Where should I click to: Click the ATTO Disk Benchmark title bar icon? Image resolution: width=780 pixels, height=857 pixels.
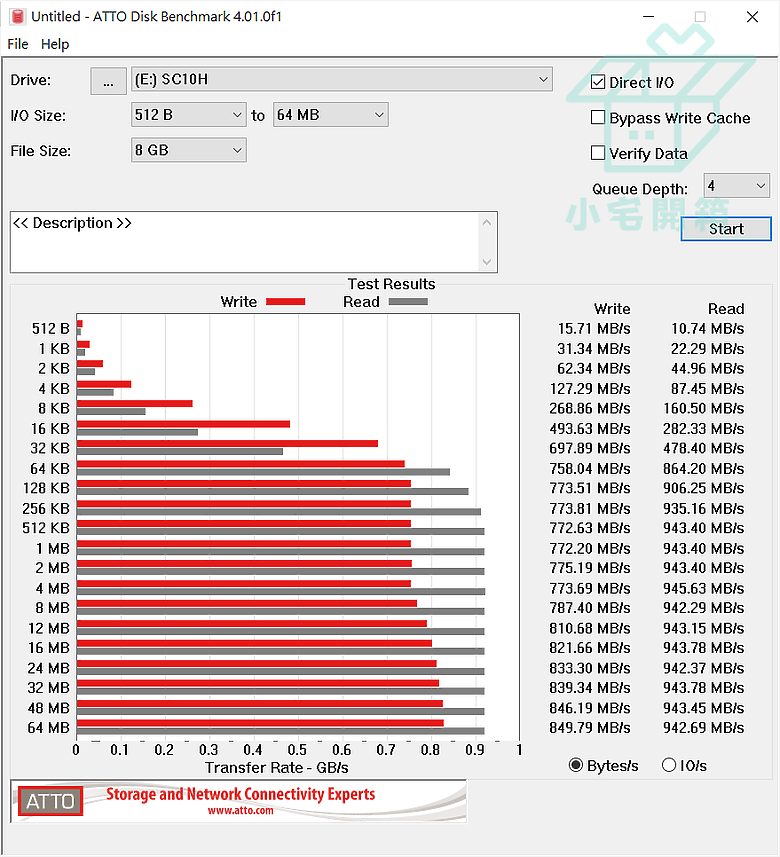[x=17, y=16]
